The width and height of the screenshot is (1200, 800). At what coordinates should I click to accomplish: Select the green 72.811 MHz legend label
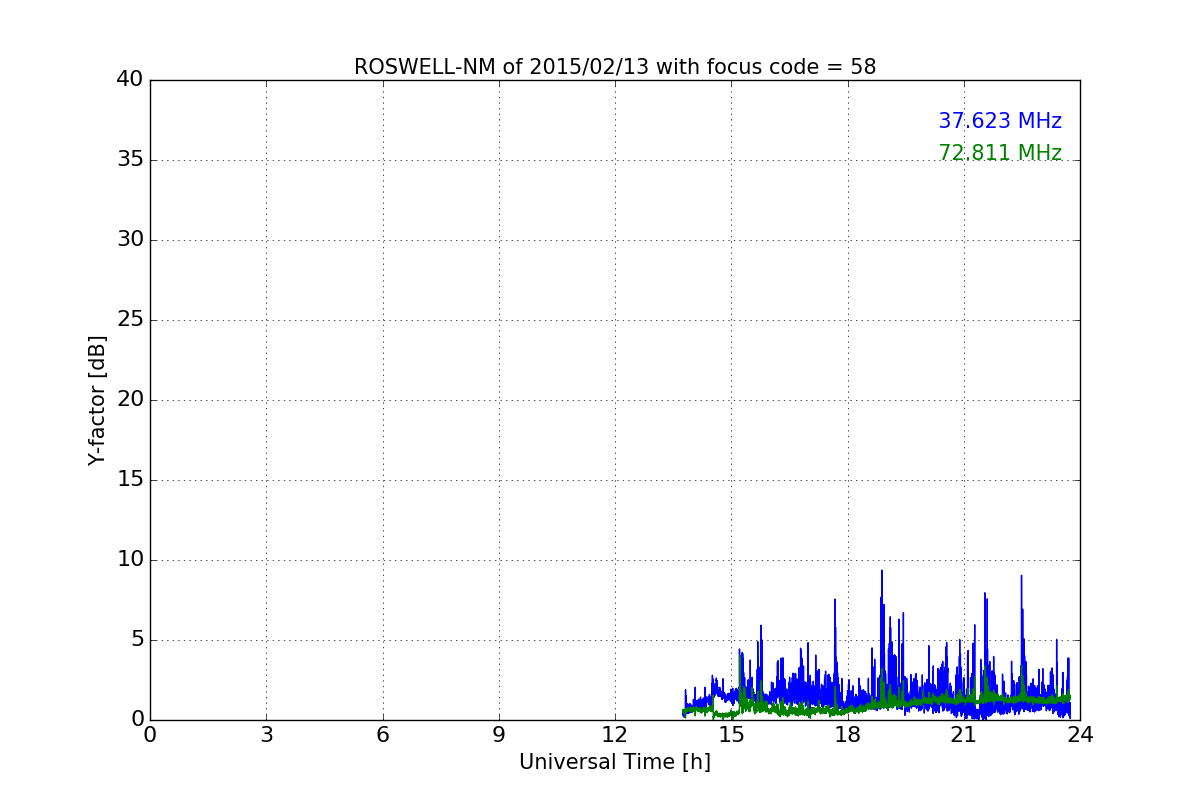1000,153
